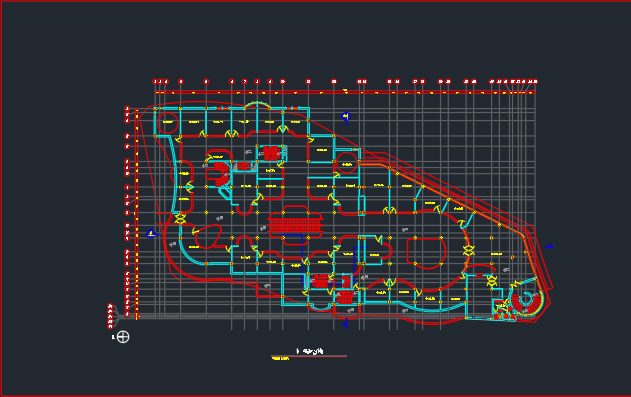The image size is (631, 397).
Task: Click the circular crosshair north symbol
Action: coord(123,337)
